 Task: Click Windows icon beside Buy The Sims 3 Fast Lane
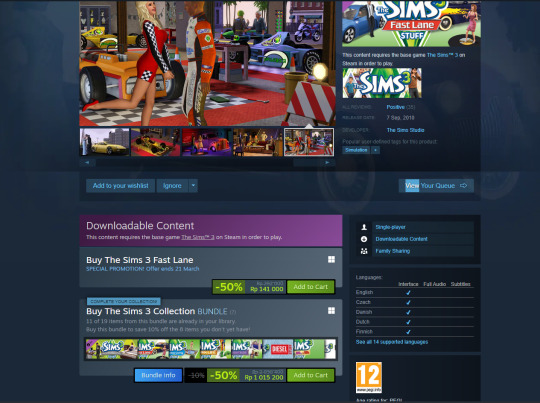coord(331,259)
